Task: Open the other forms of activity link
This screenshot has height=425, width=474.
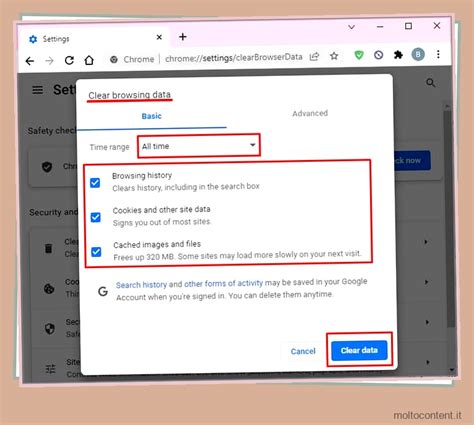Action: click(223, 284)
